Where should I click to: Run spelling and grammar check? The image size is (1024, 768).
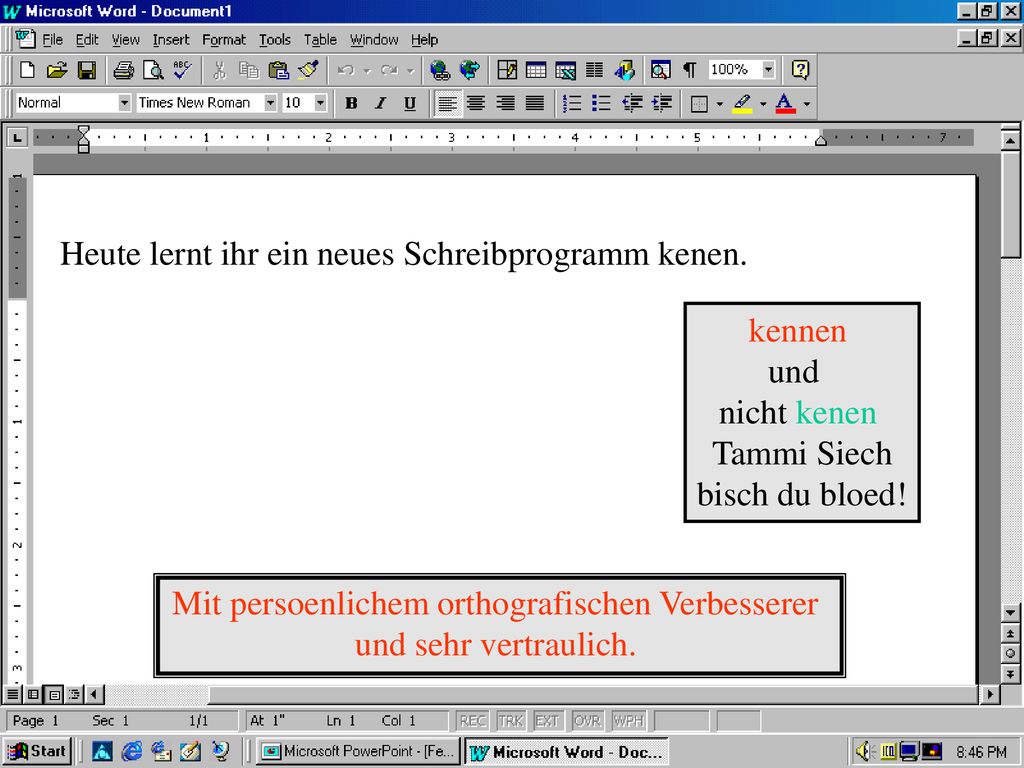(x=183, y=69)
